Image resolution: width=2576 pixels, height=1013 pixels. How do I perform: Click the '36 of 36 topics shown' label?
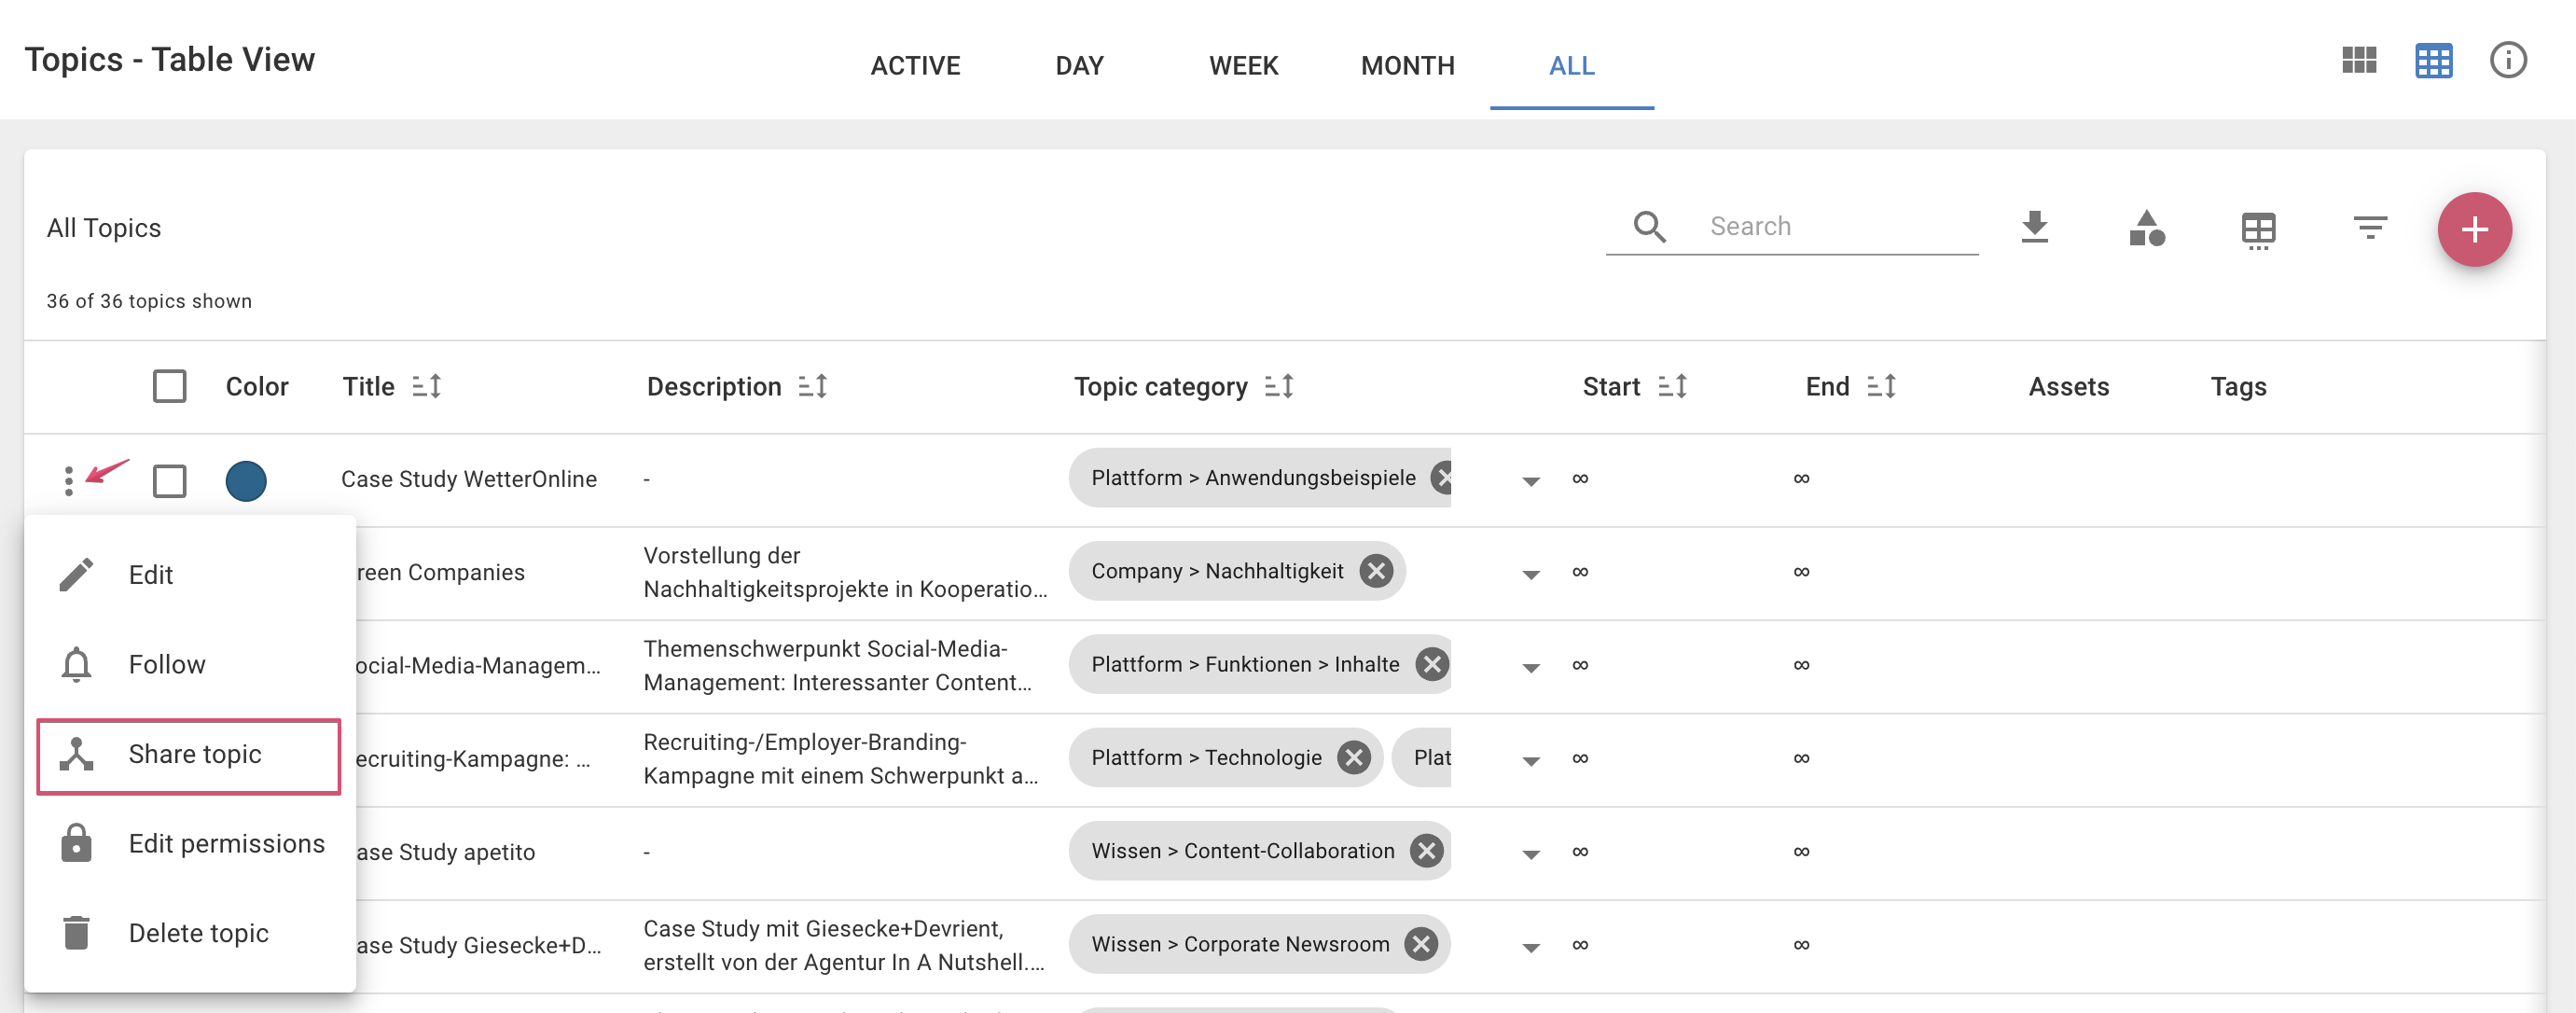coord(149,301)
